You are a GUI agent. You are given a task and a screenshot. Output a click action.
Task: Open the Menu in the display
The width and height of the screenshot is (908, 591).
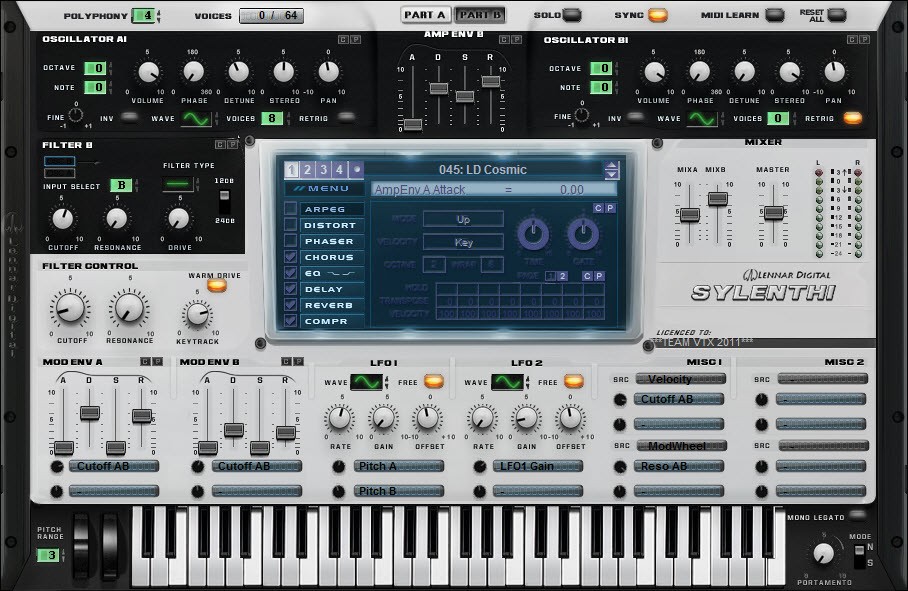325,188
